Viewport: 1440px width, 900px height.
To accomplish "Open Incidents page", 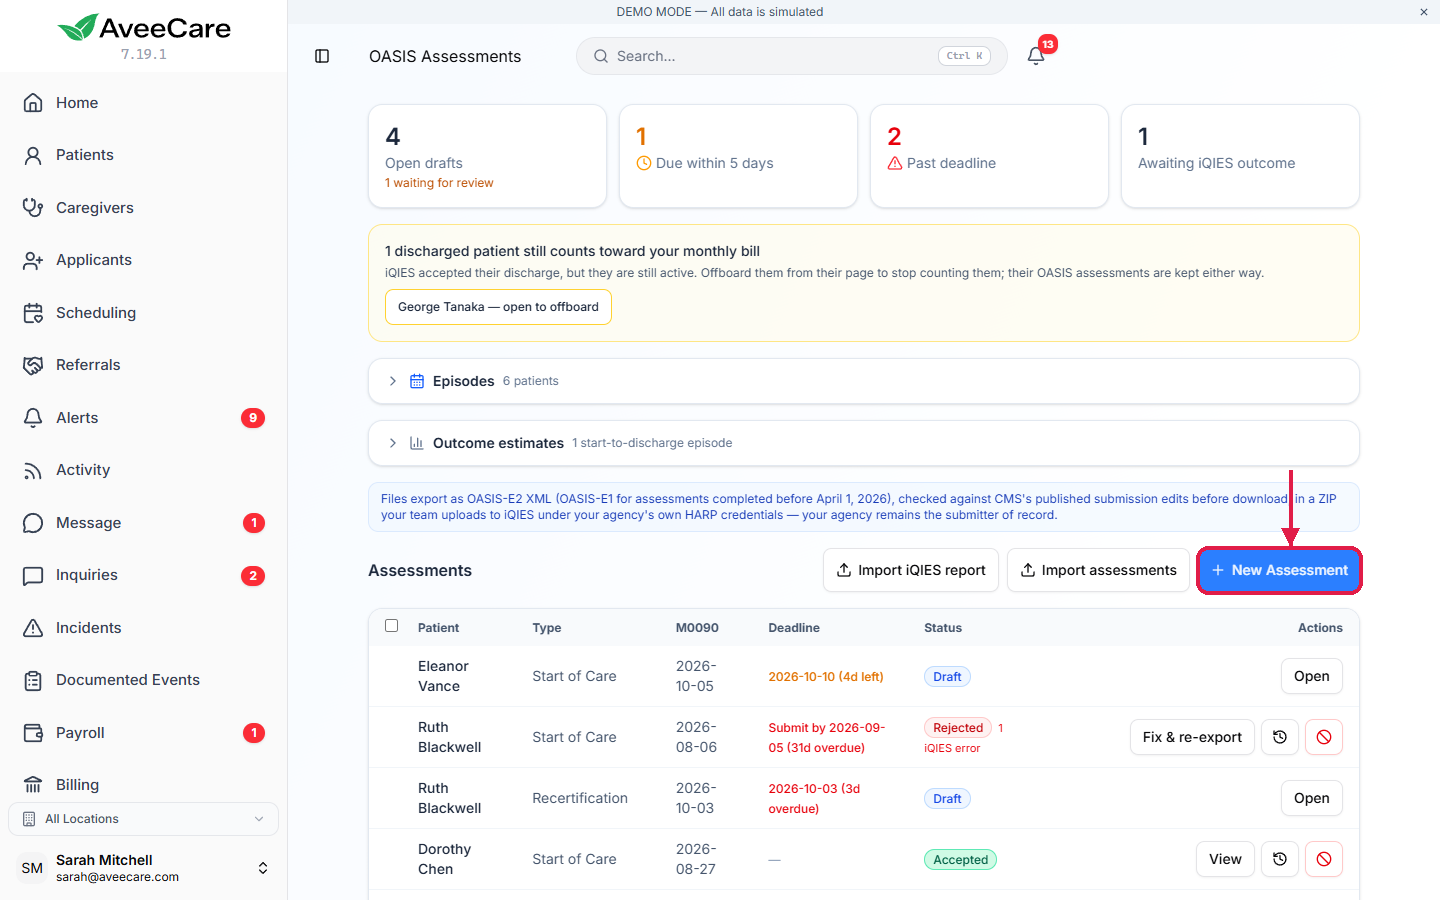I will point(144,628).
